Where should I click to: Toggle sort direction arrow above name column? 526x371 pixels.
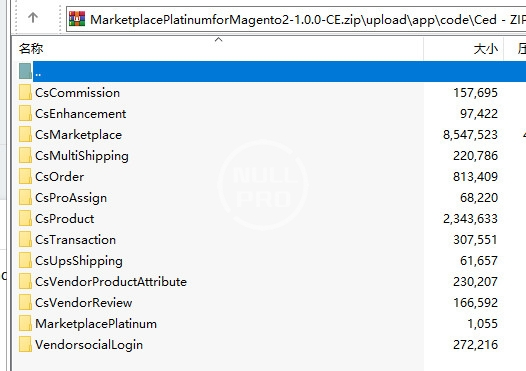[x=218, y=40]
